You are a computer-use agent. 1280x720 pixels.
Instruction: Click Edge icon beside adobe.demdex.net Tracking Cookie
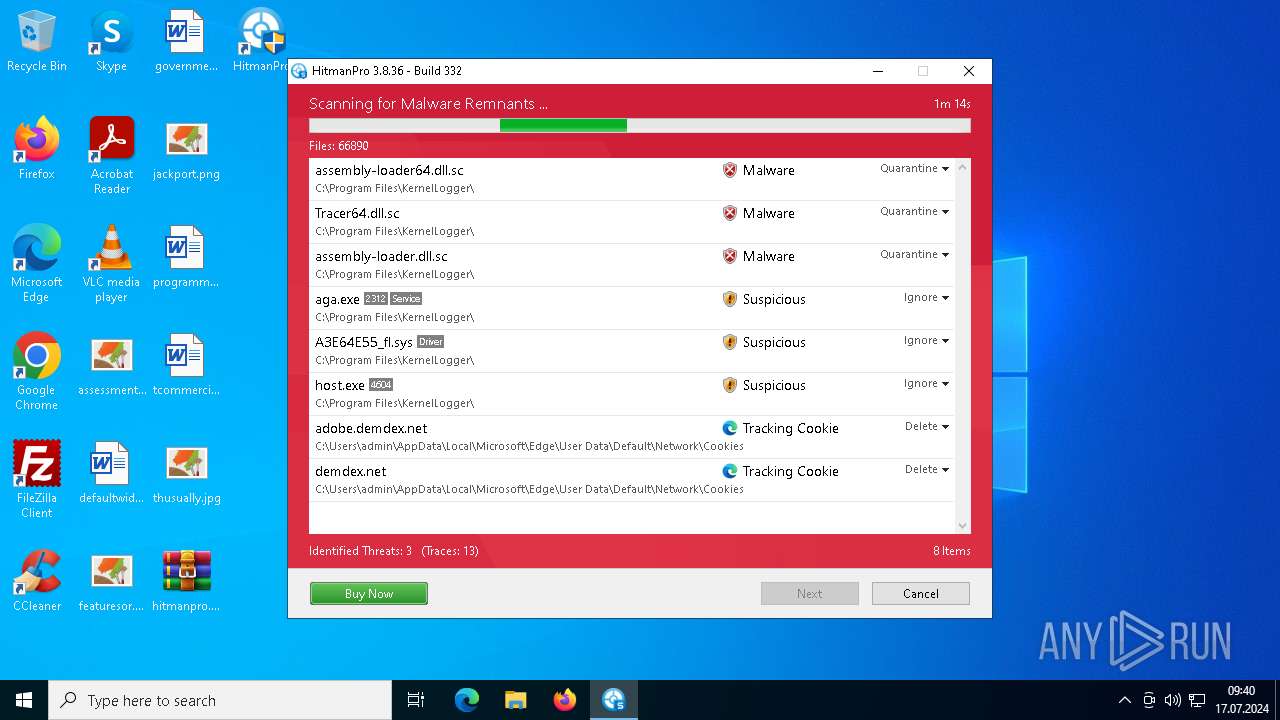point(730,428)
